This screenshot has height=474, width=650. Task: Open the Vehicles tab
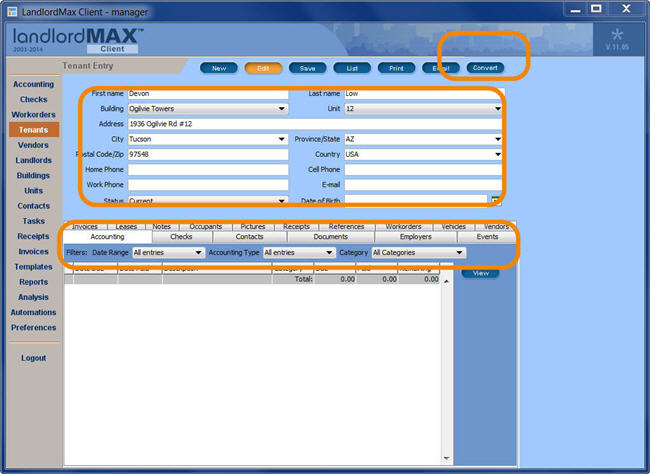point(454,226)
